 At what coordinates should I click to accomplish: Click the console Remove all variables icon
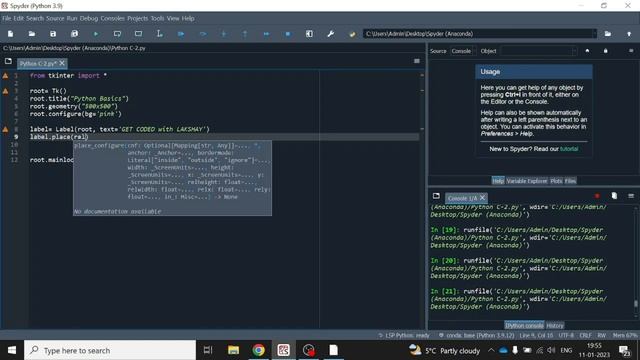[x=614, y=196]
